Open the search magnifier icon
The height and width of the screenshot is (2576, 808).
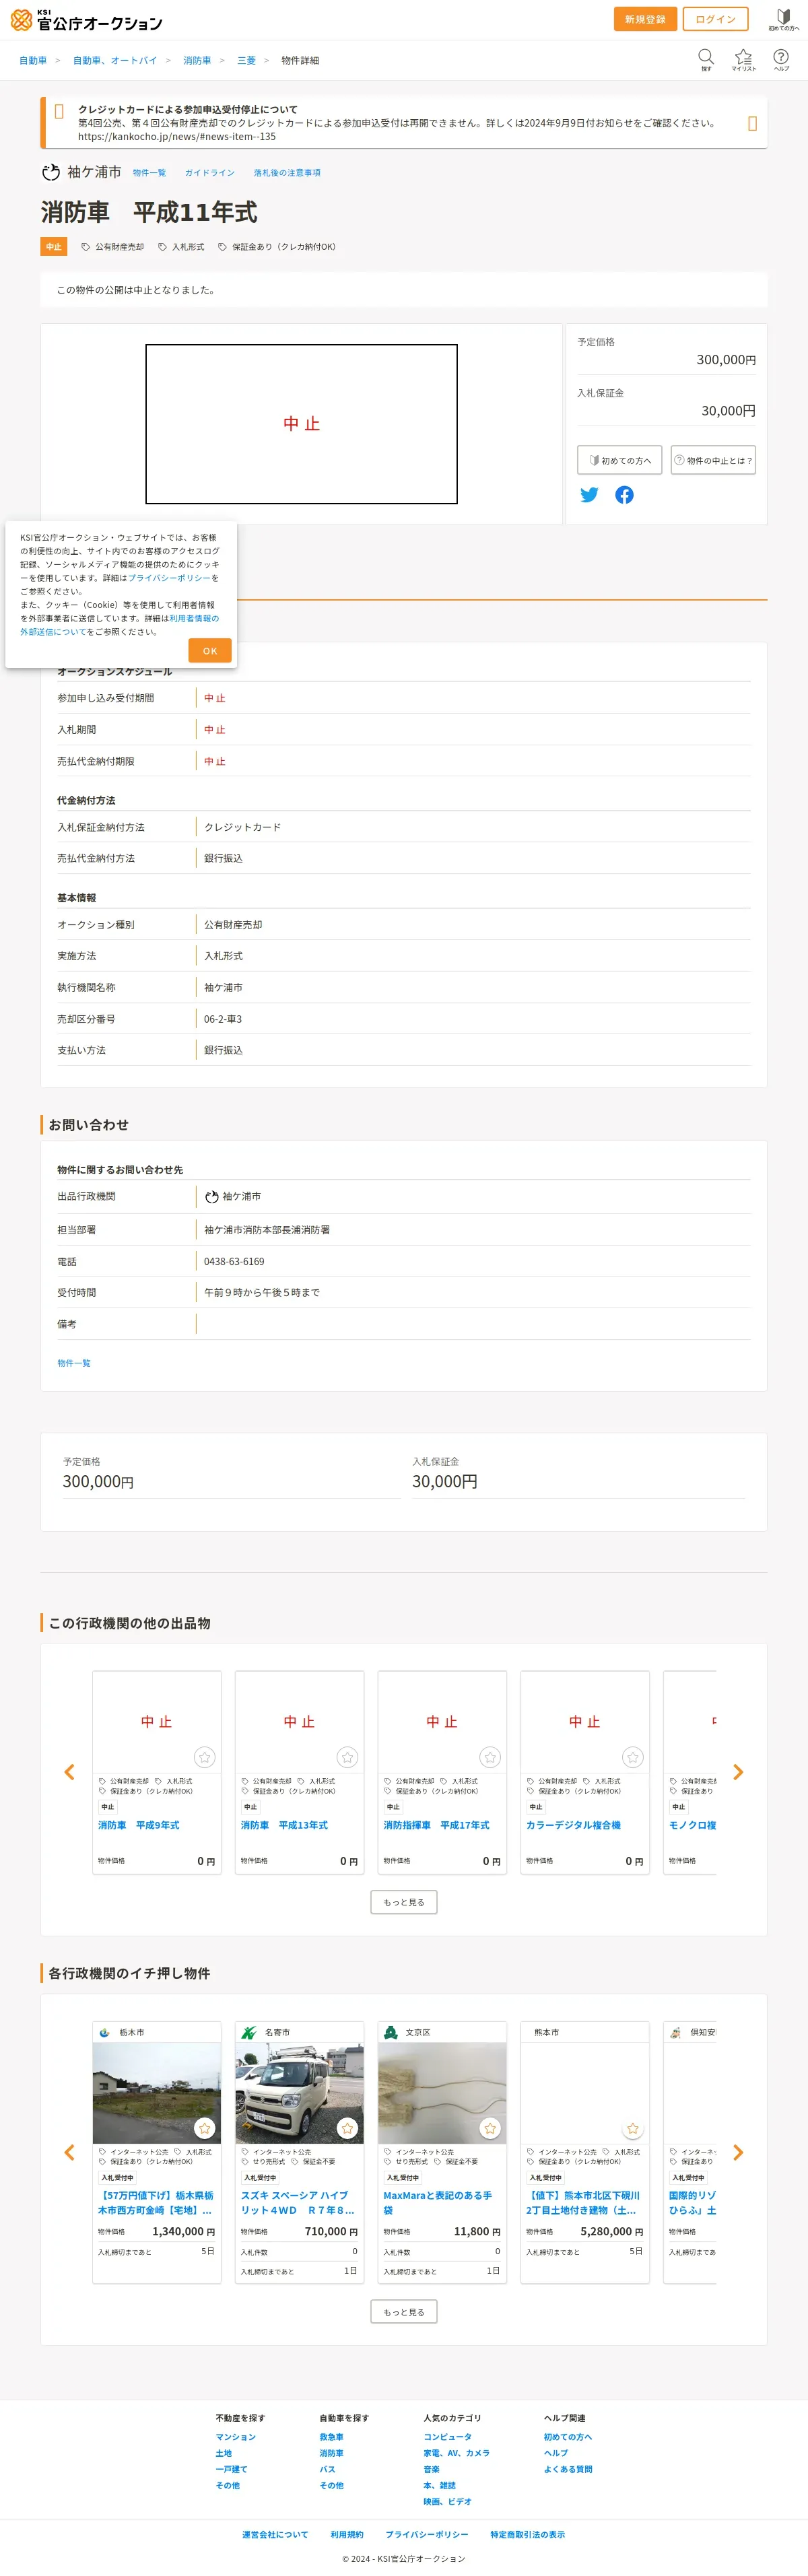pos(706,59)
